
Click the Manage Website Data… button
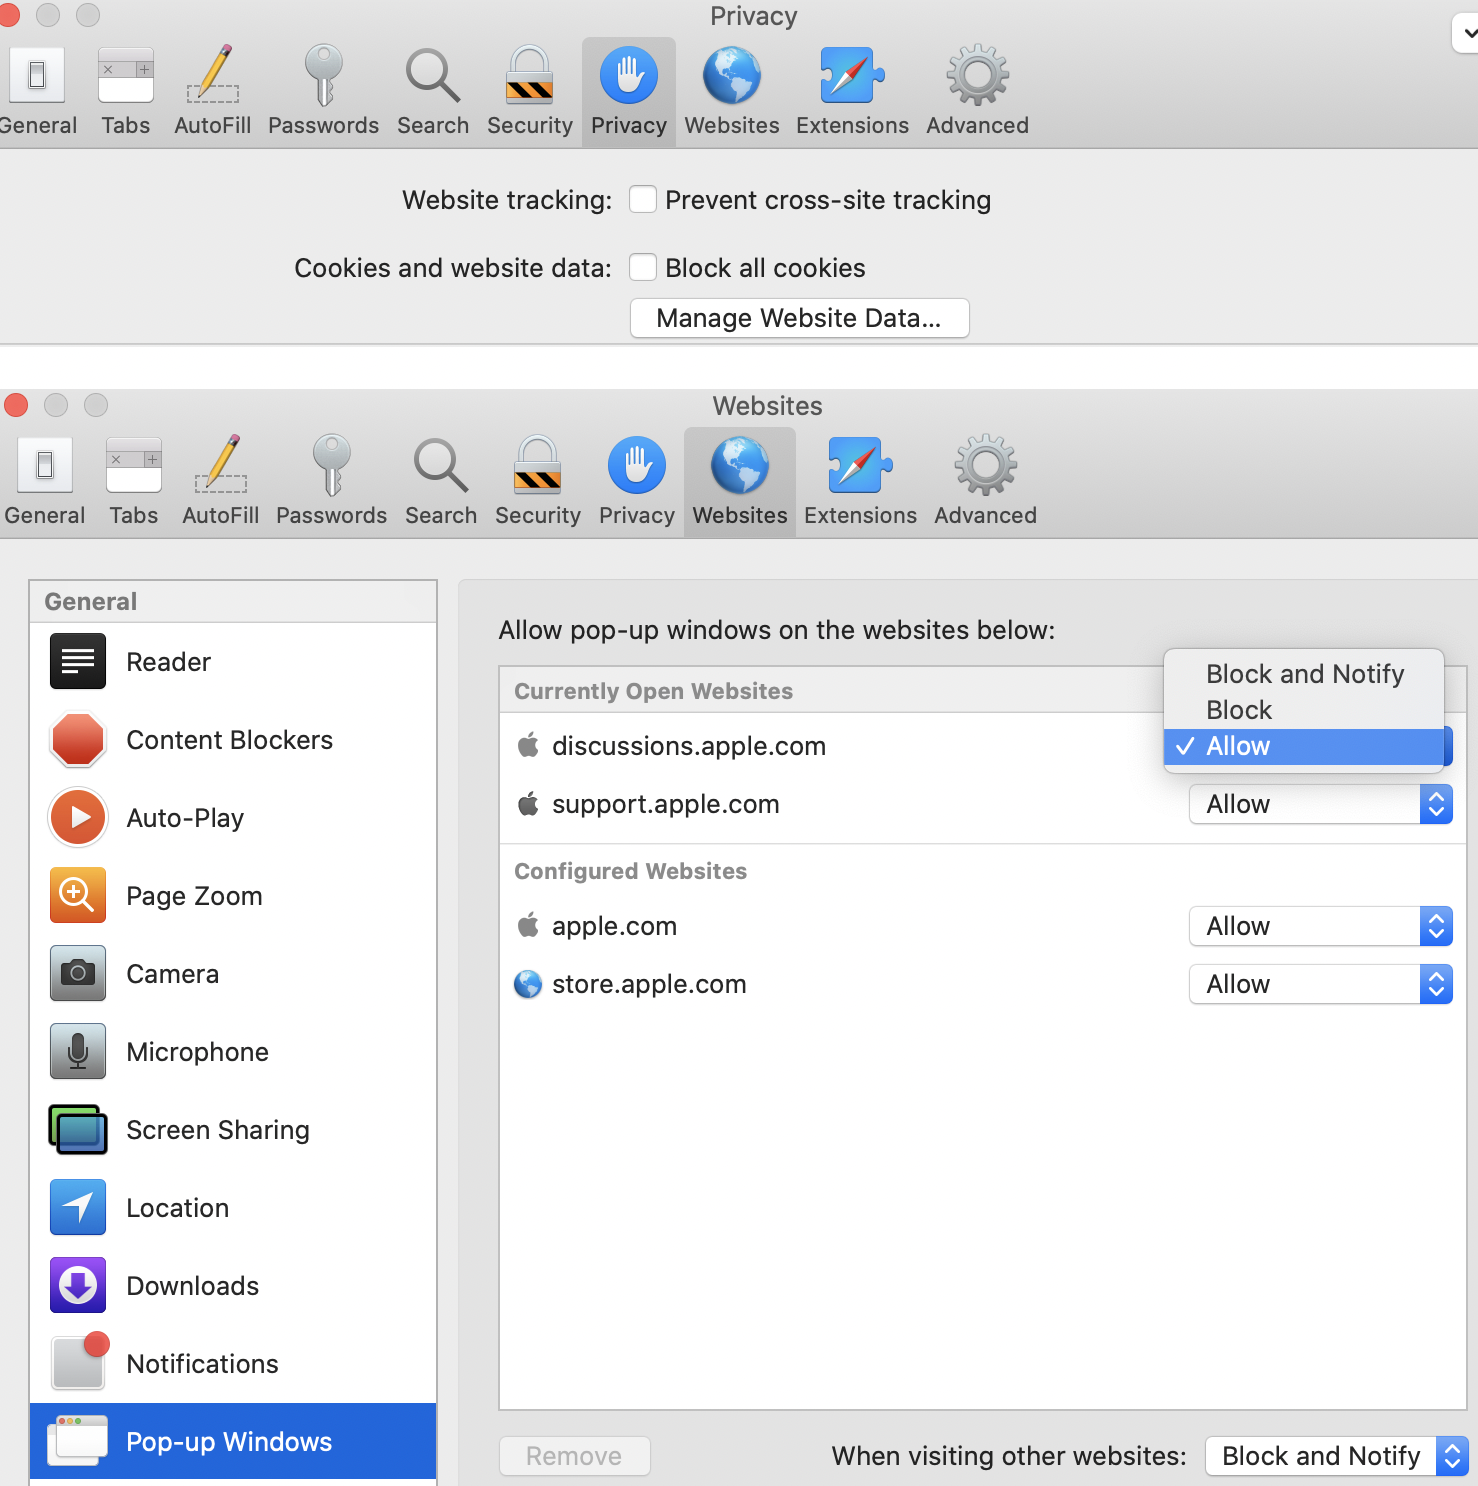coord(799,318)
